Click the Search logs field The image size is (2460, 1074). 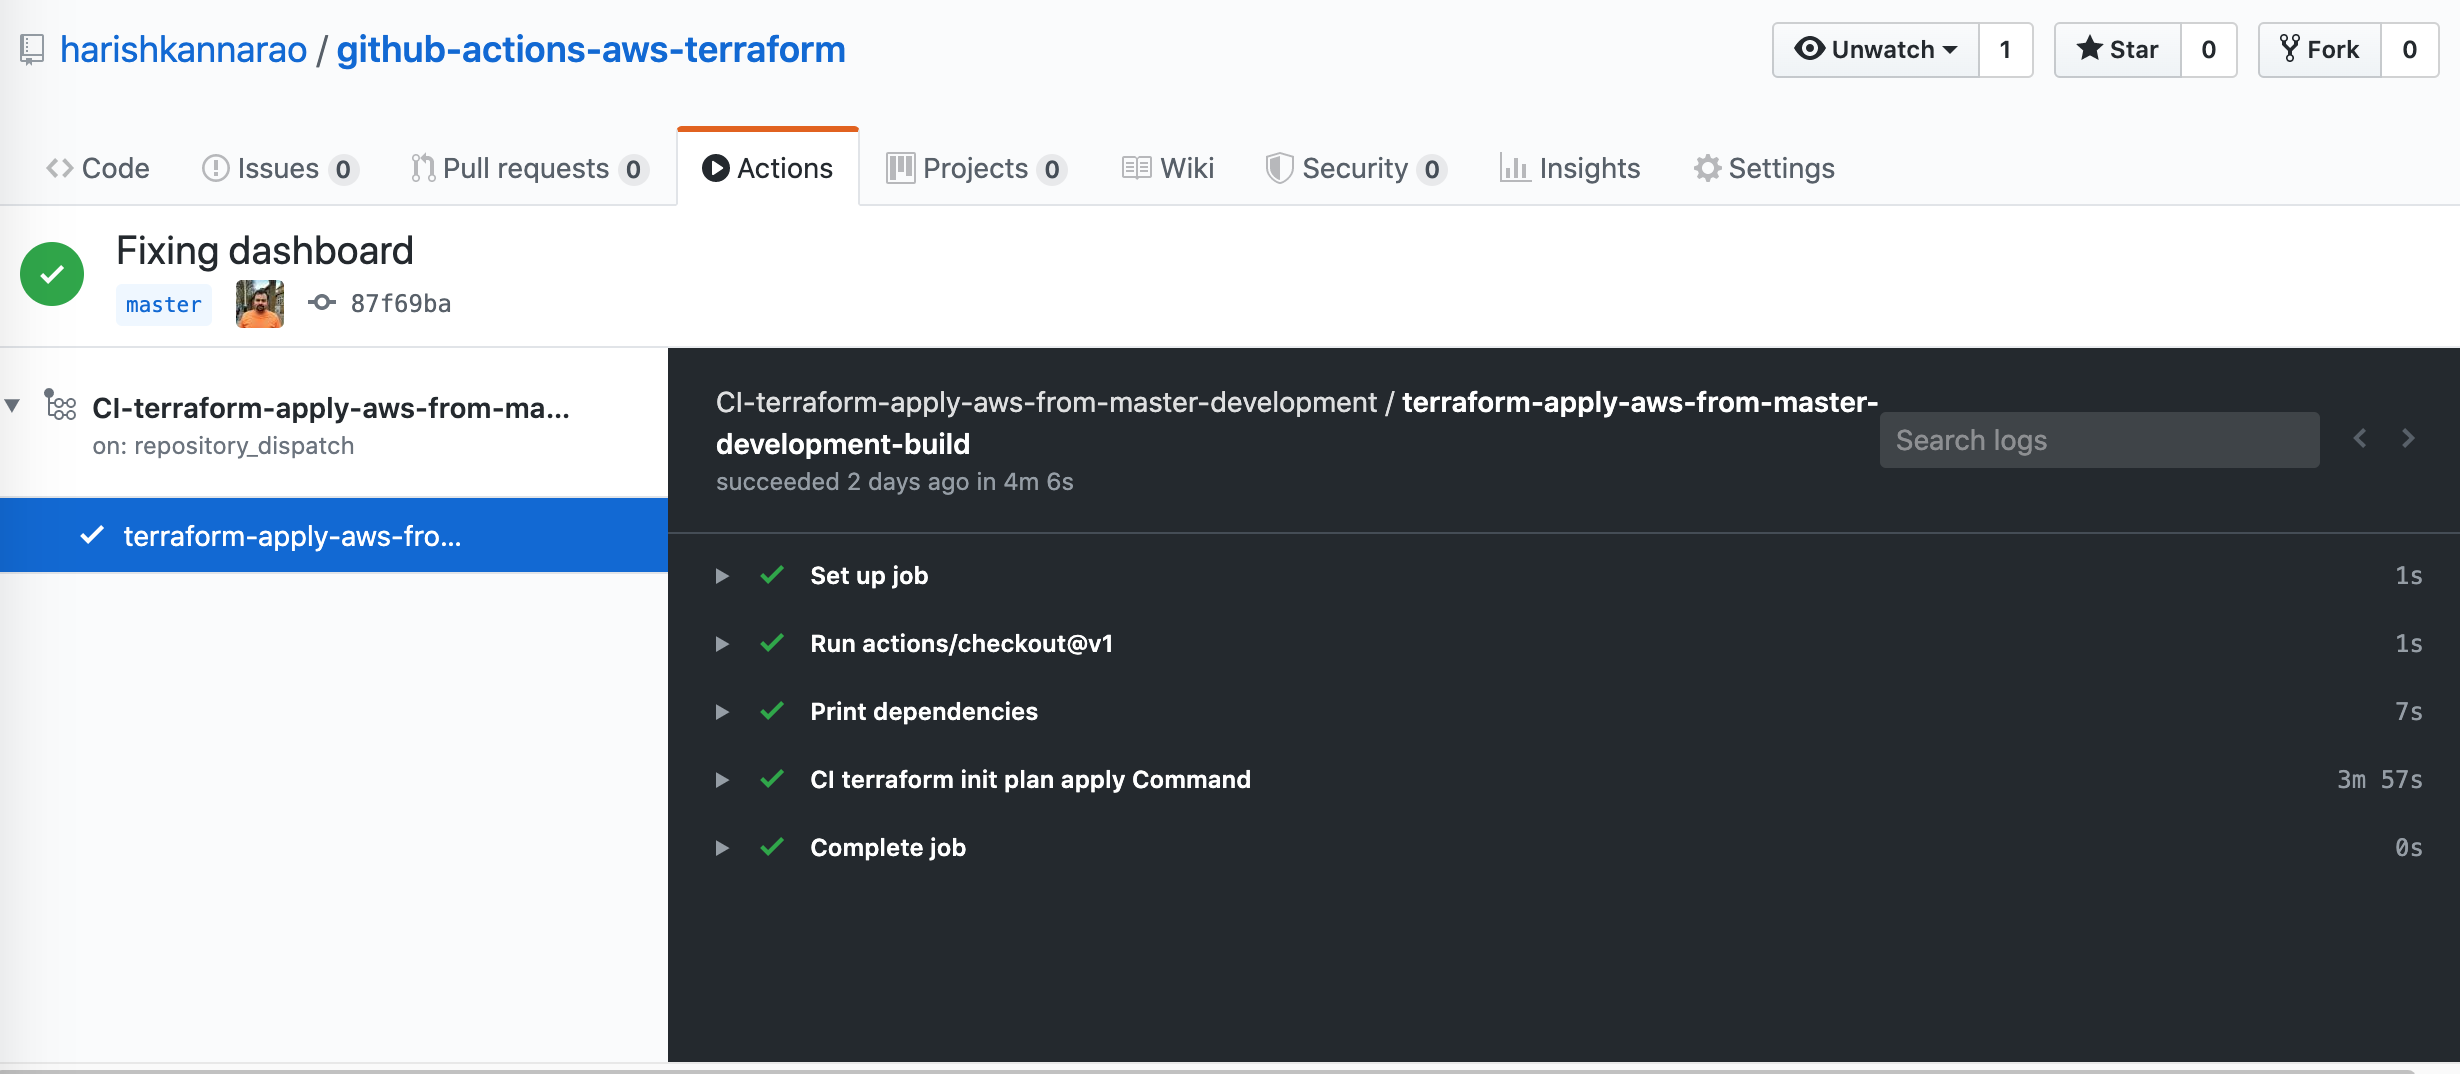(2099, 440)
